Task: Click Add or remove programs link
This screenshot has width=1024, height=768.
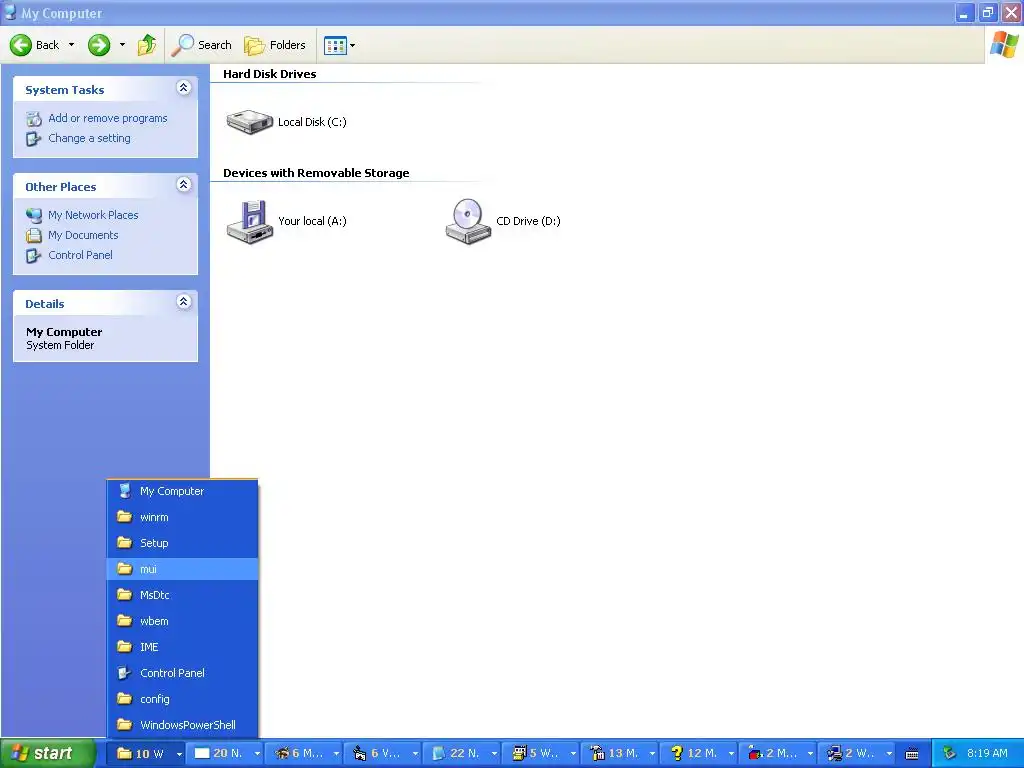Action: click(x=108, y=118)
